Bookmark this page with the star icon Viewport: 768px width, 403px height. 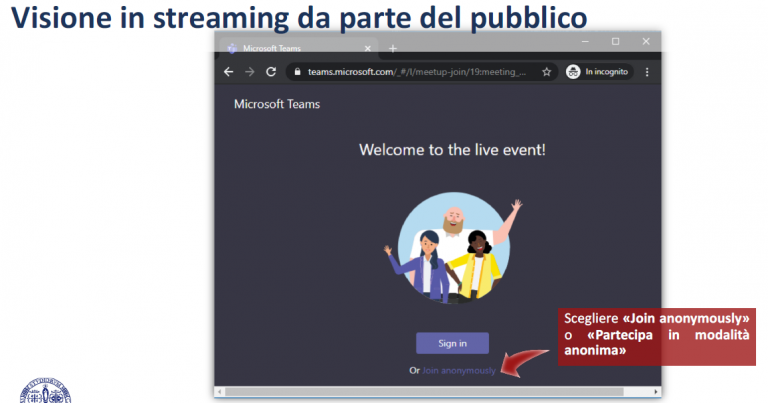point(546,72)
